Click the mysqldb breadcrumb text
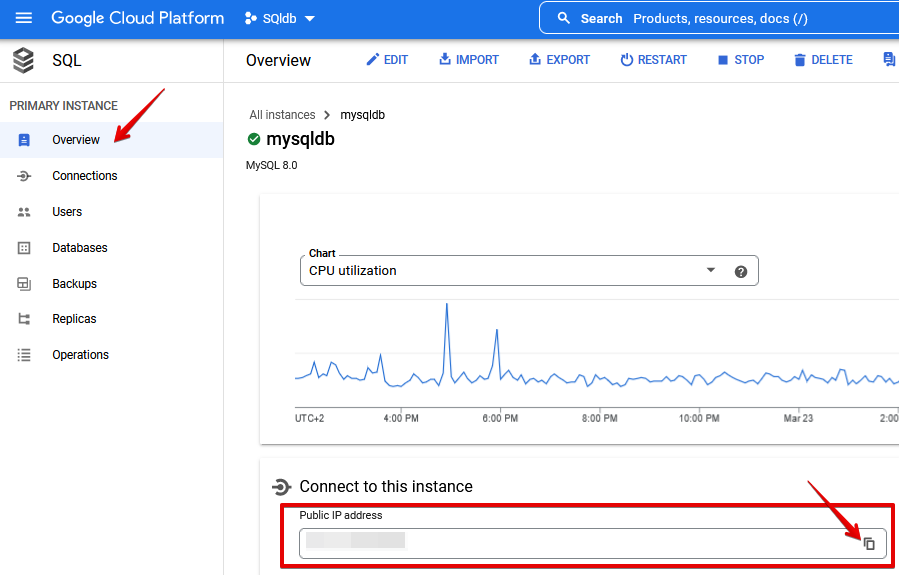Viewport: 900px width, 575px height. 363,115
